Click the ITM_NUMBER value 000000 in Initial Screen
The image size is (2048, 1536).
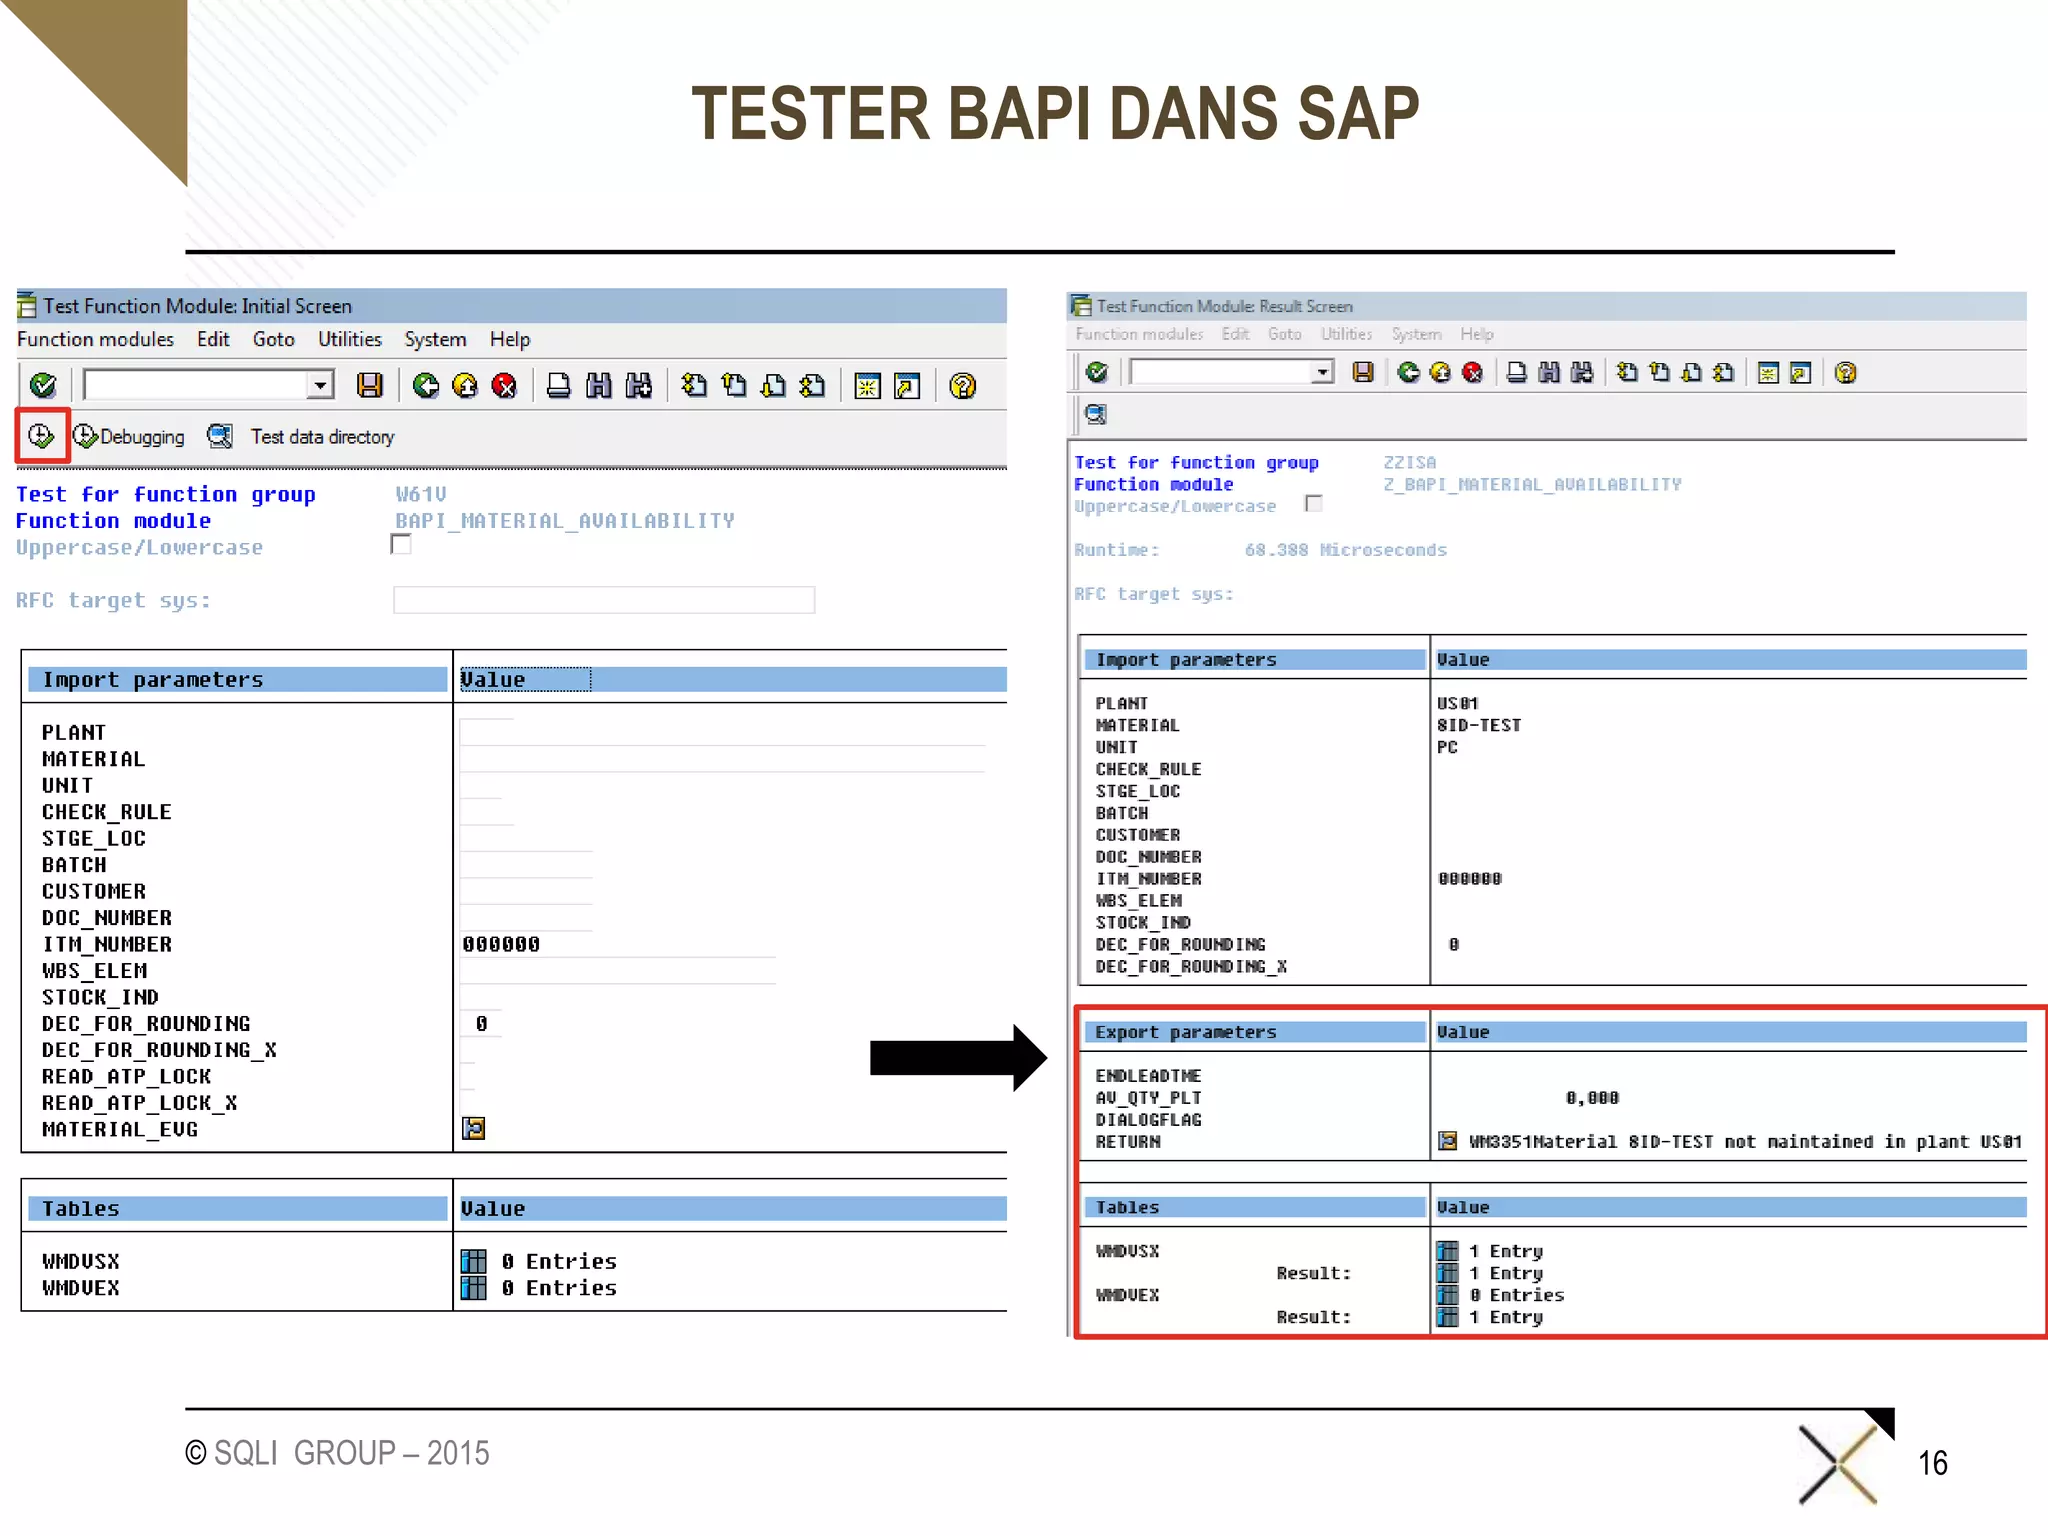(501, 944)
